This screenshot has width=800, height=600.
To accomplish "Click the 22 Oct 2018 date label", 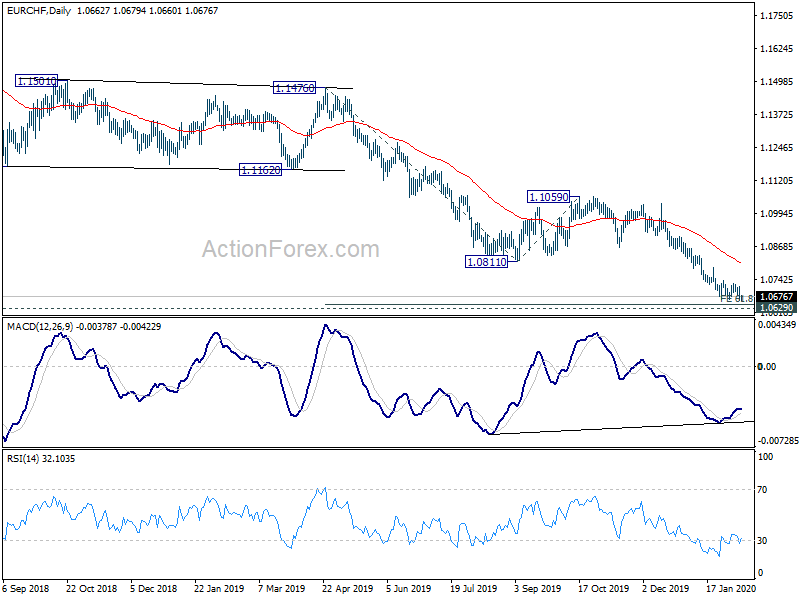I will tap(91, 589).
